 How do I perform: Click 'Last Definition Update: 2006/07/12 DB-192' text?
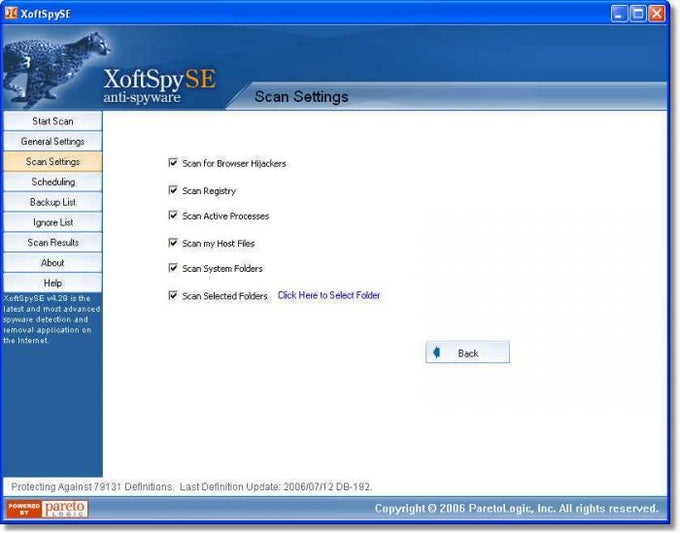(x=276, y=487)
